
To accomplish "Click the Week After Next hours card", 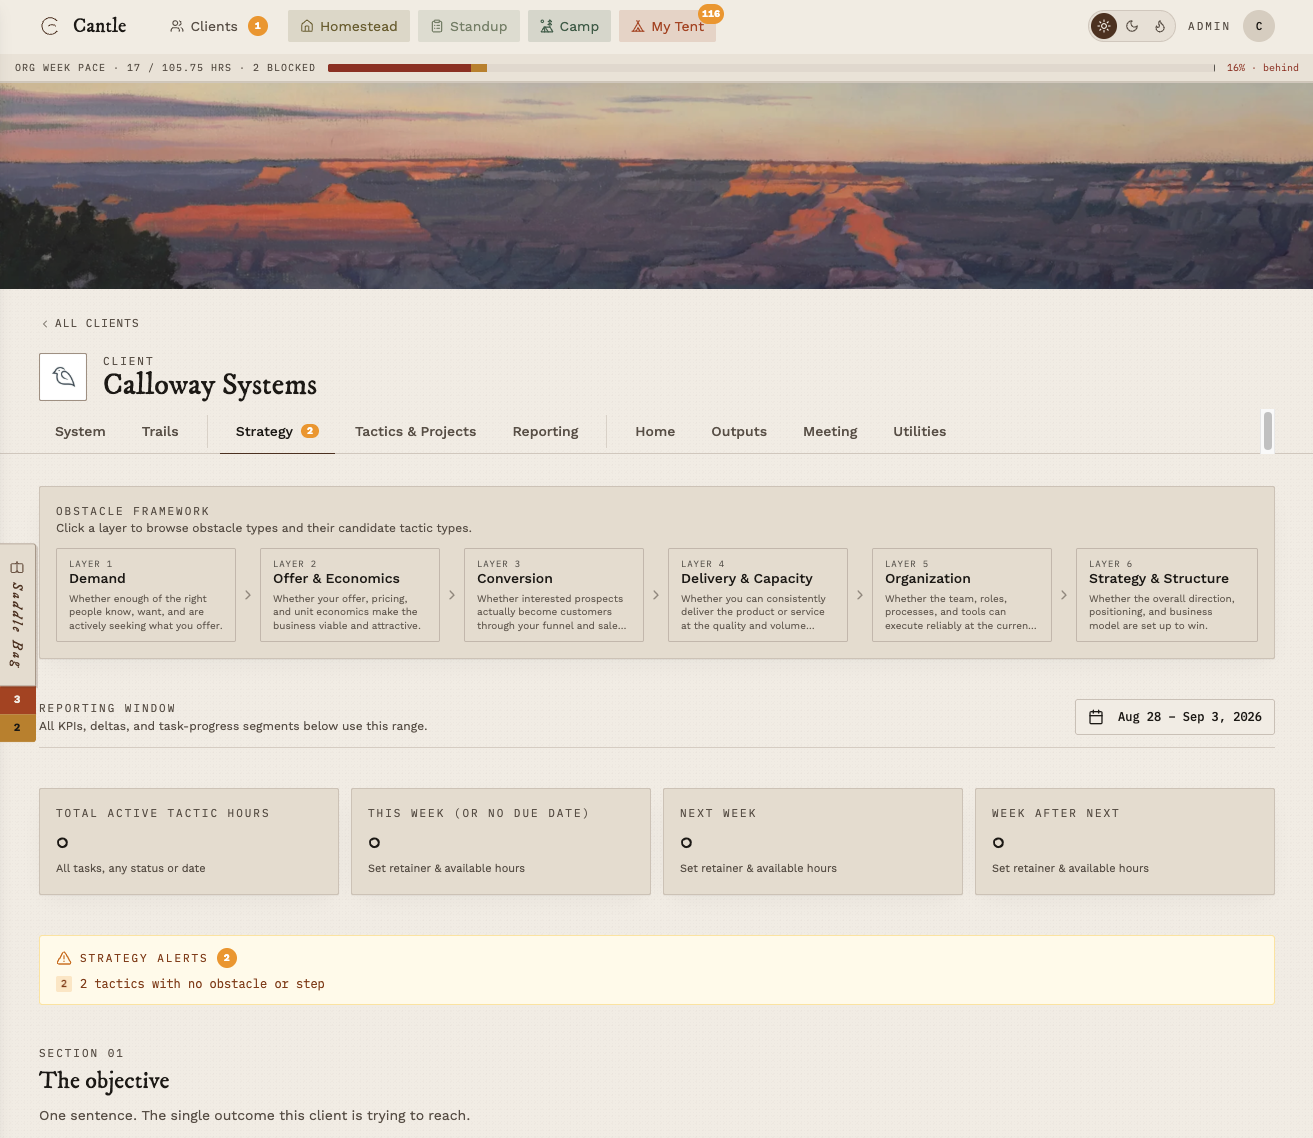I will [x=1125, y=841].
